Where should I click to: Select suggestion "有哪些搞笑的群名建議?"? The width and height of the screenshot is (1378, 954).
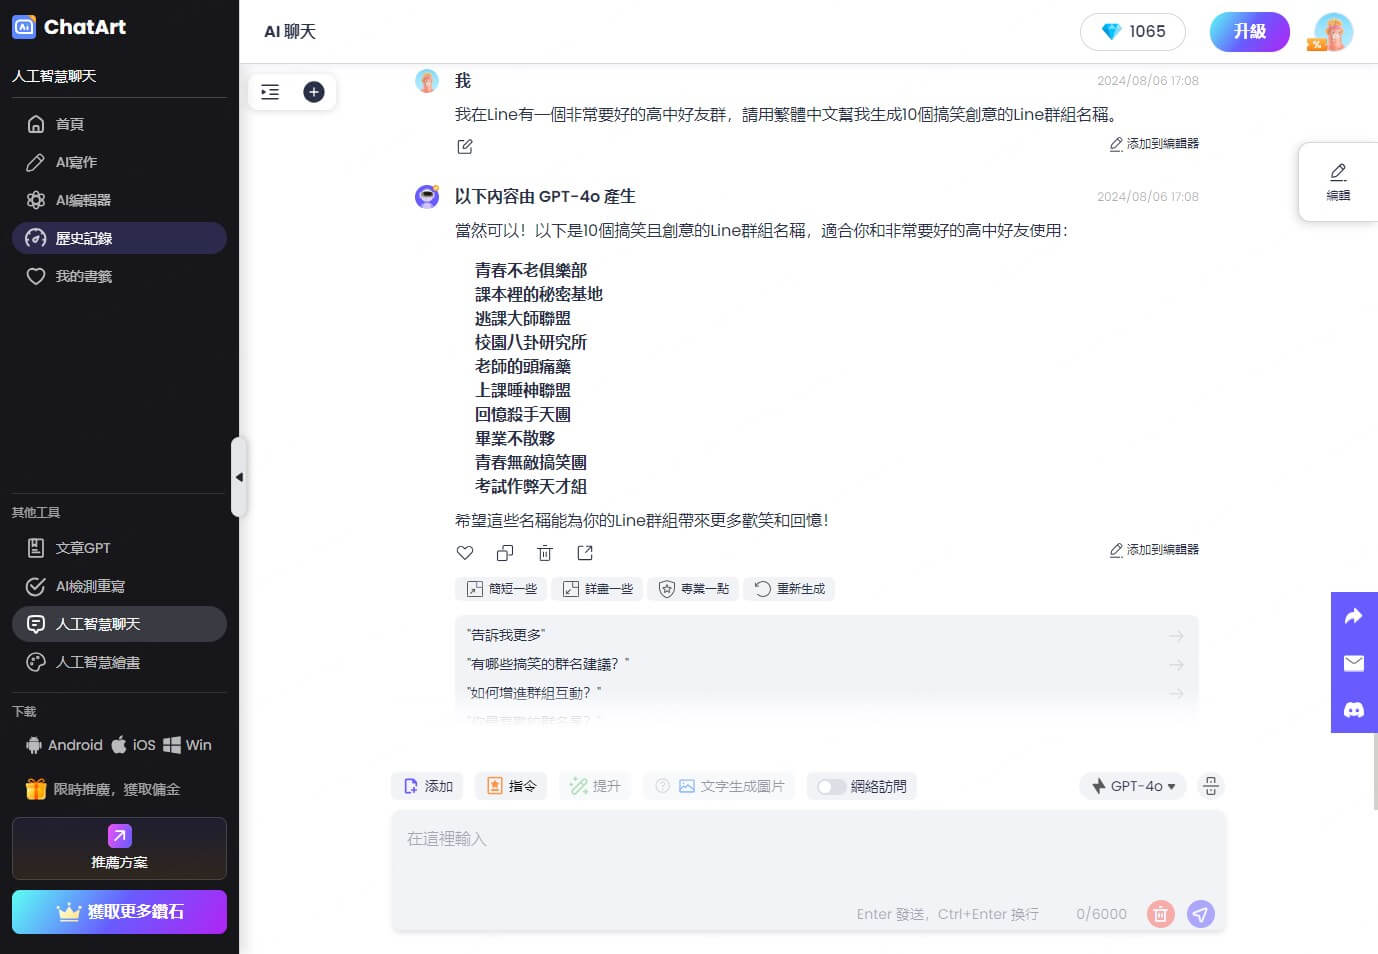pyautogui.click(x=826, y=664)
